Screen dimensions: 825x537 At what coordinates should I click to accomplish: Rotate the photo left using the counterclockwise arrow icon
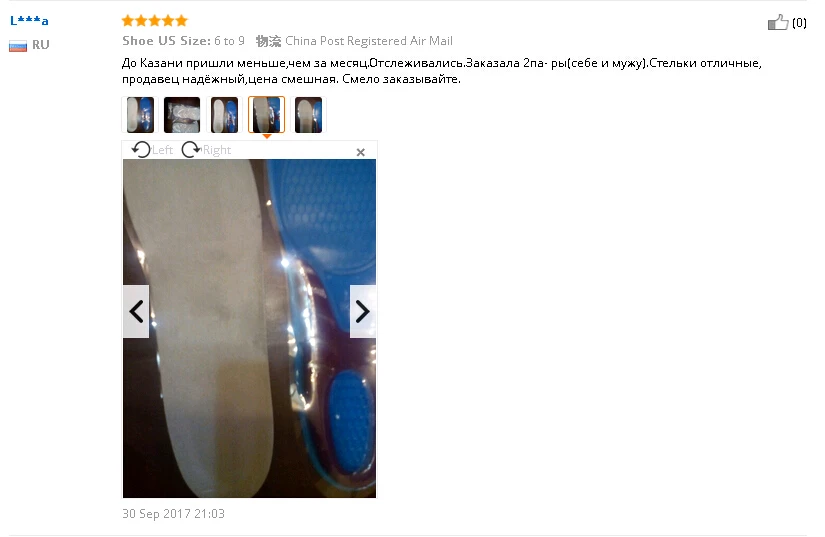coord(141,150)
